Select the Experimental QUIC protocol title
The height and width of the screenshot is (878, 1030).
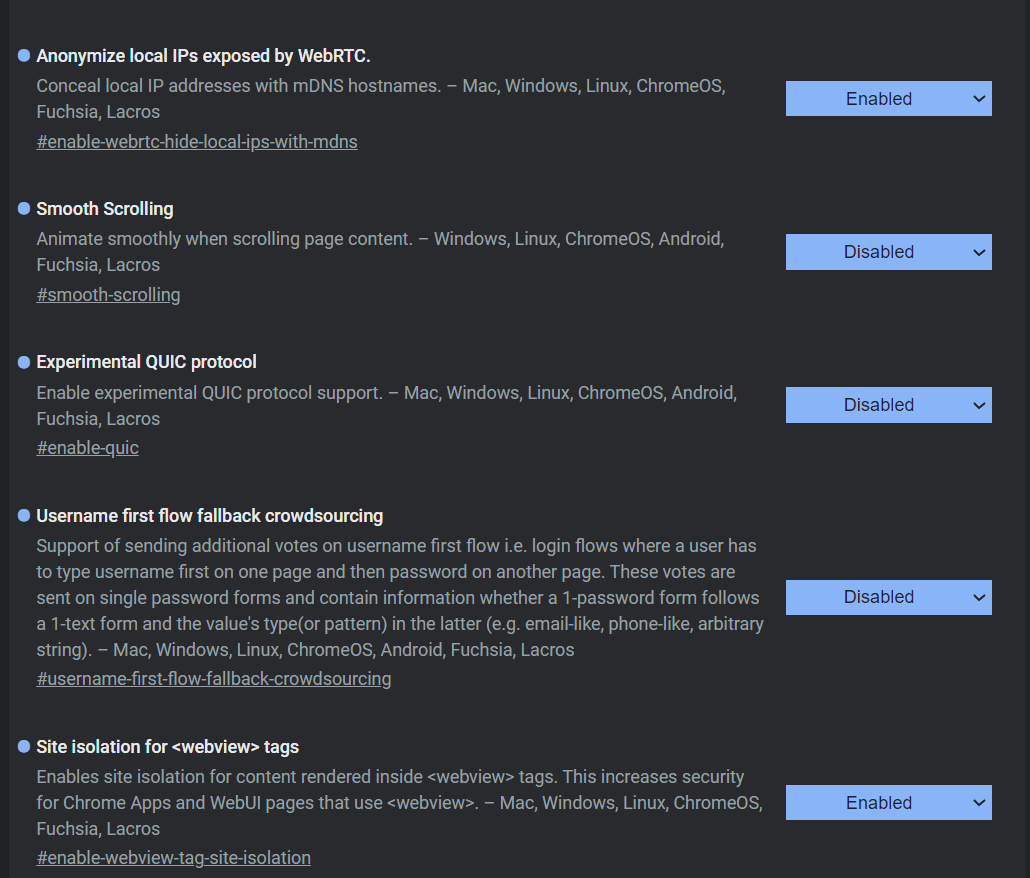[x=146, y=362]
